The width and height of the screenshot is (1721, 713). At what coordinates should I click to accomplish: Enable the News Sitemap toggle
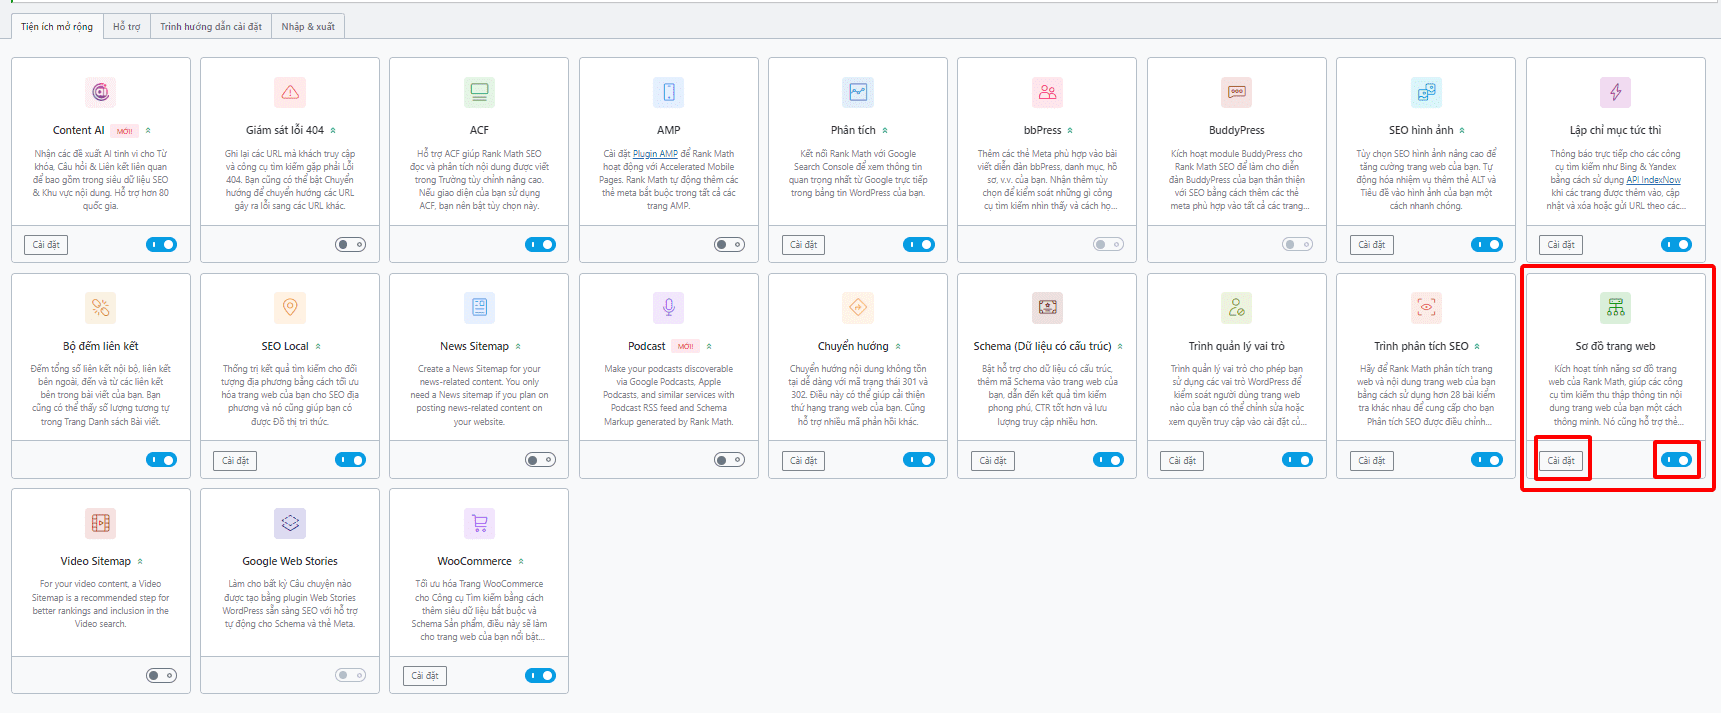[x=540, y=460]
